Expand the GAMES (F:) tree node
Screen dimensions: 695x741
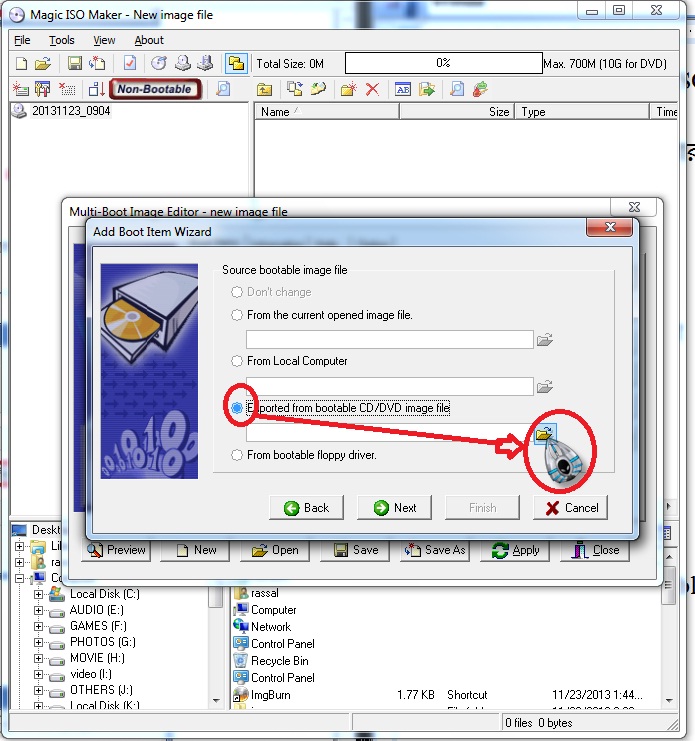[x=38, y=627]
